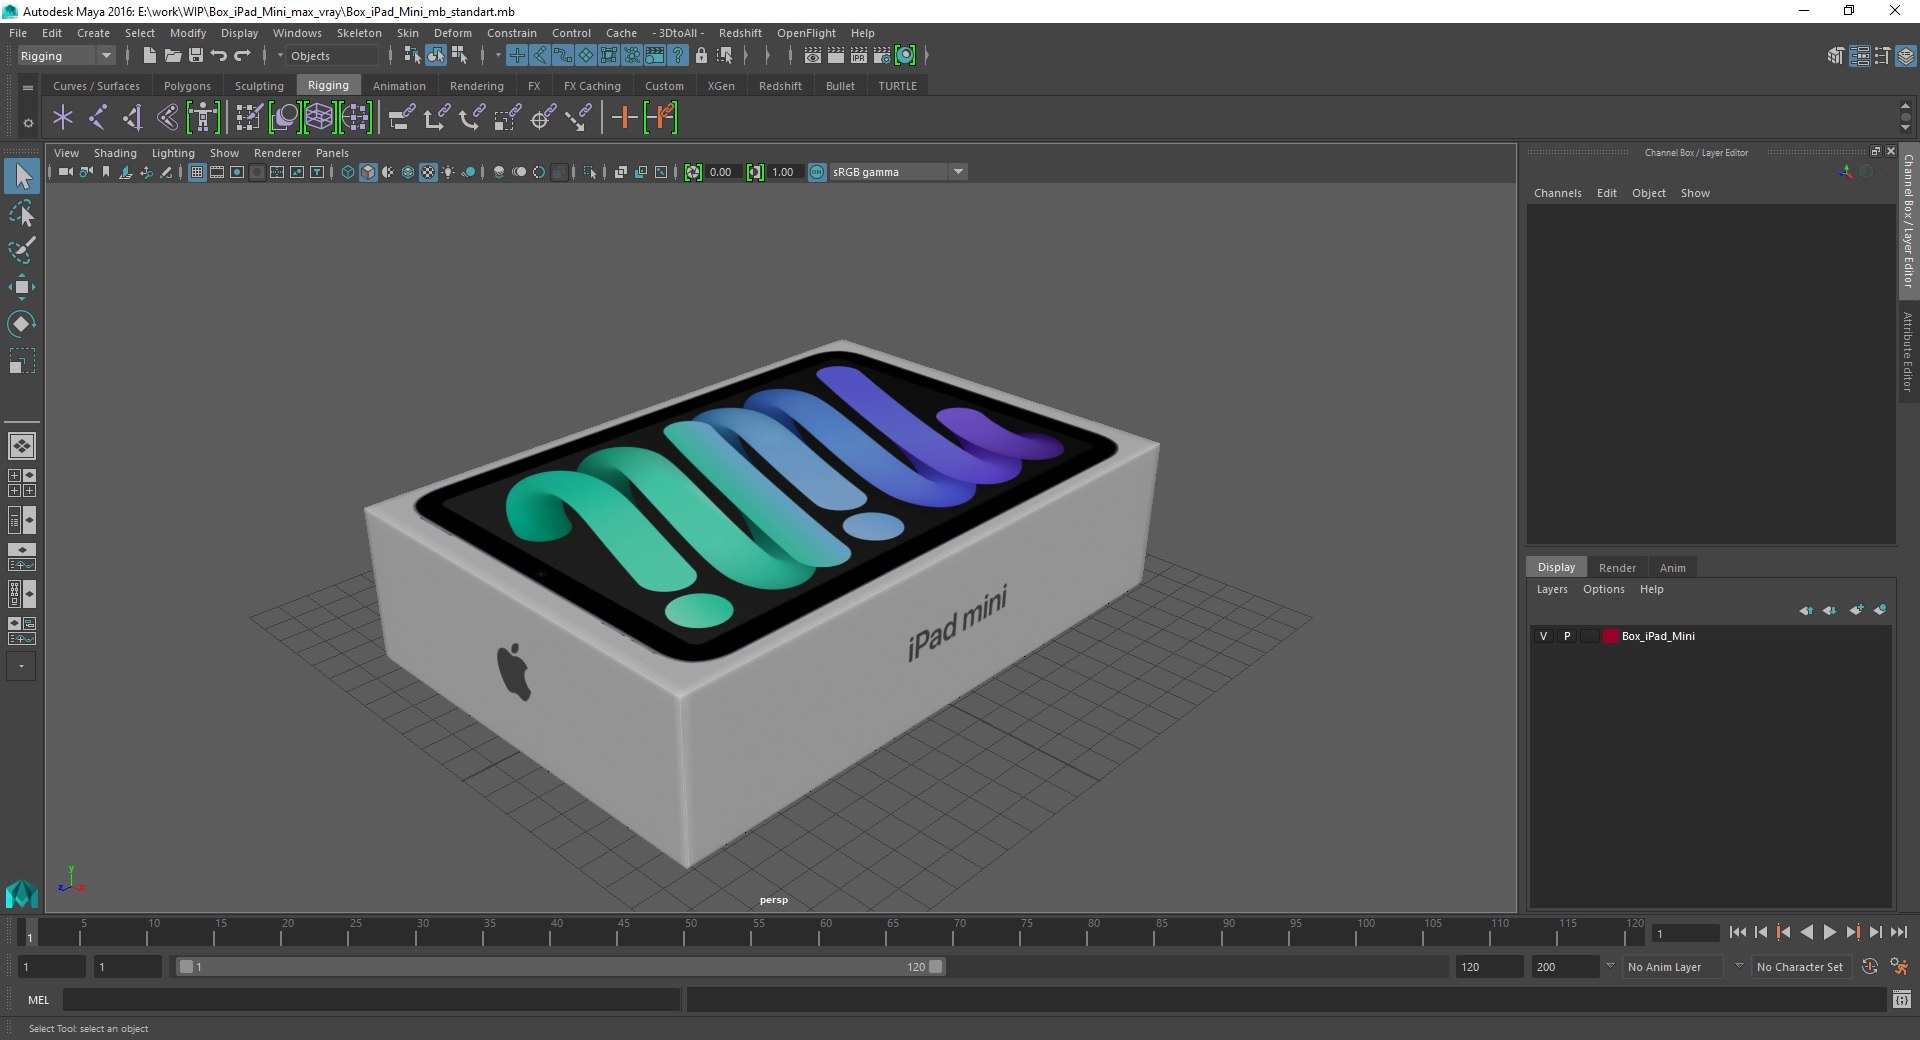Click the Create Locator shelf icon

[63, 118]
